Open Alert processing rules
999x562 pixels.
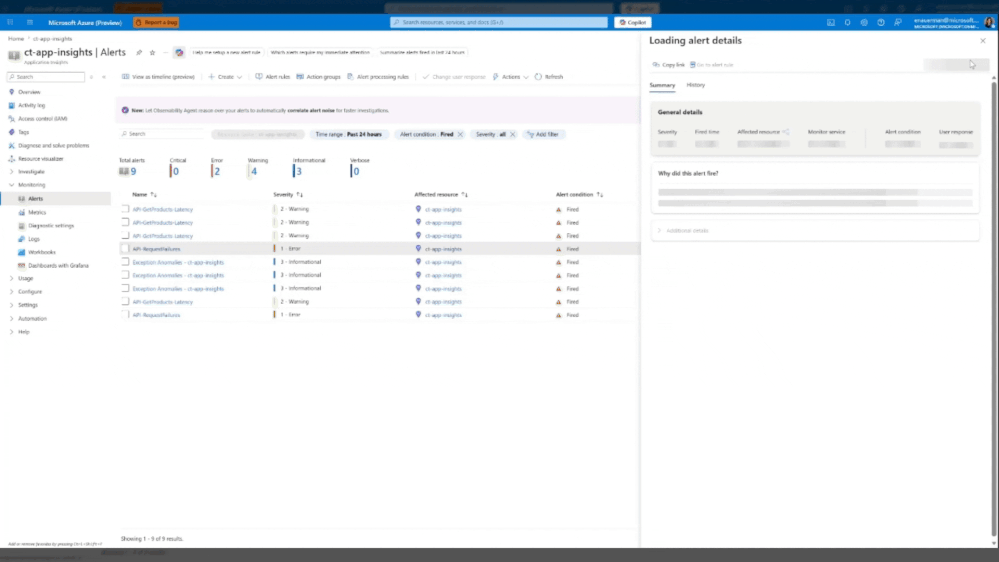tap(378, 77)
